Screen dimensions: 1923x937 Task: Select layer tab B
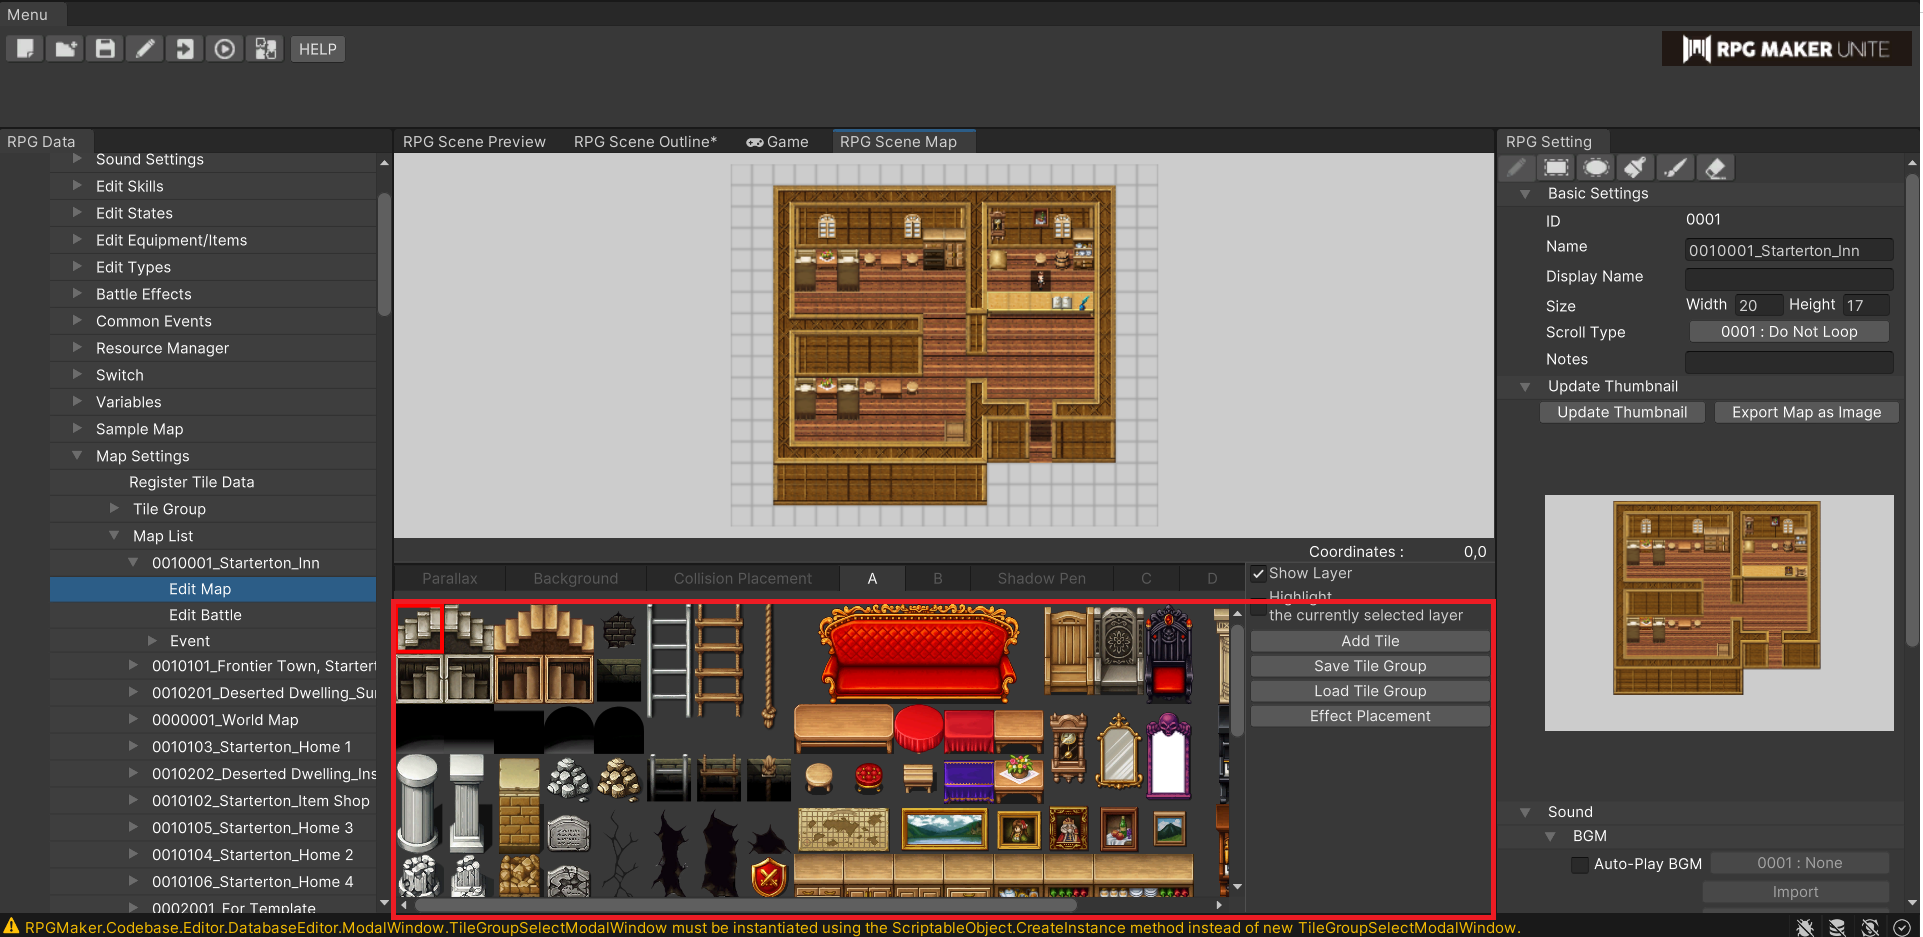(x=938, y=579)
